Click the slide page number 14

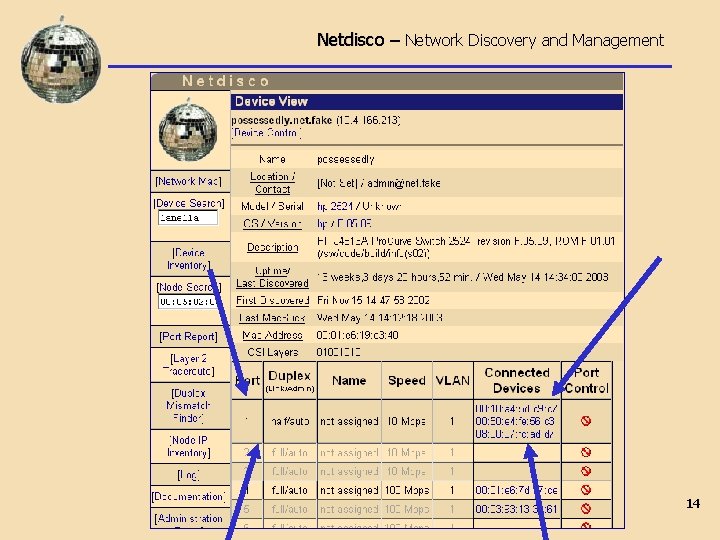pos(693,504)
